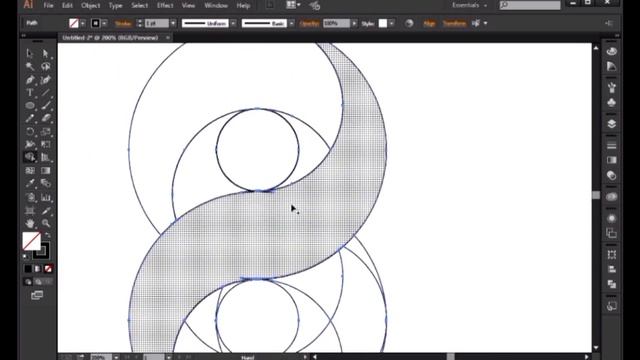This screenshot has height=360, width=640.
Task: Open the Object menu
Action: [x=91, y=6]
